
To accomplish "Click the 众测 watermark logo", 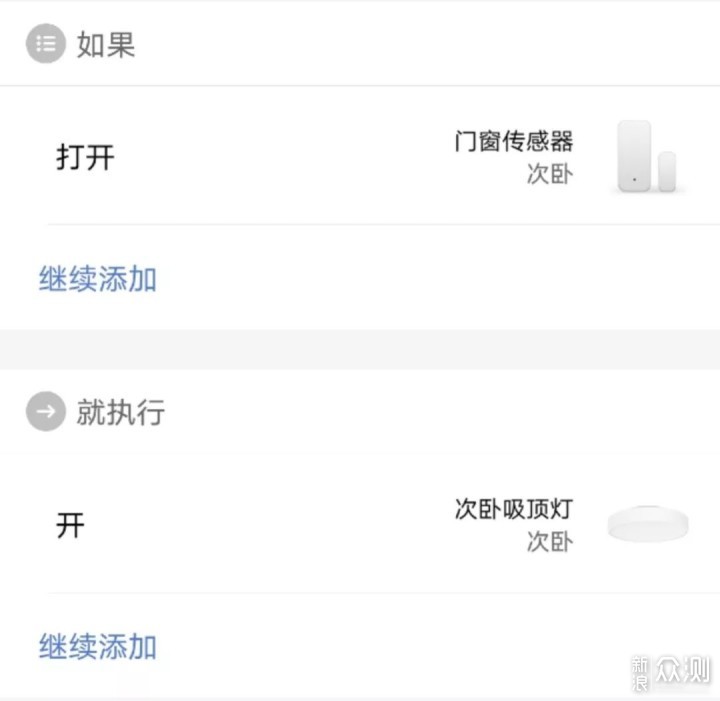I will click(682, 670).
